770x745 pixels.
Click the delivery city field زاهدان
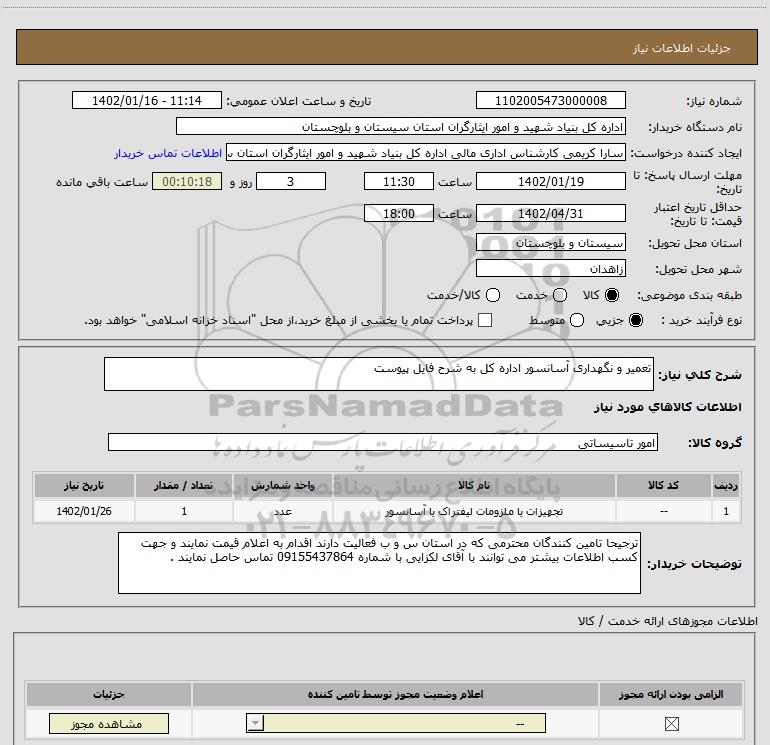550,269
